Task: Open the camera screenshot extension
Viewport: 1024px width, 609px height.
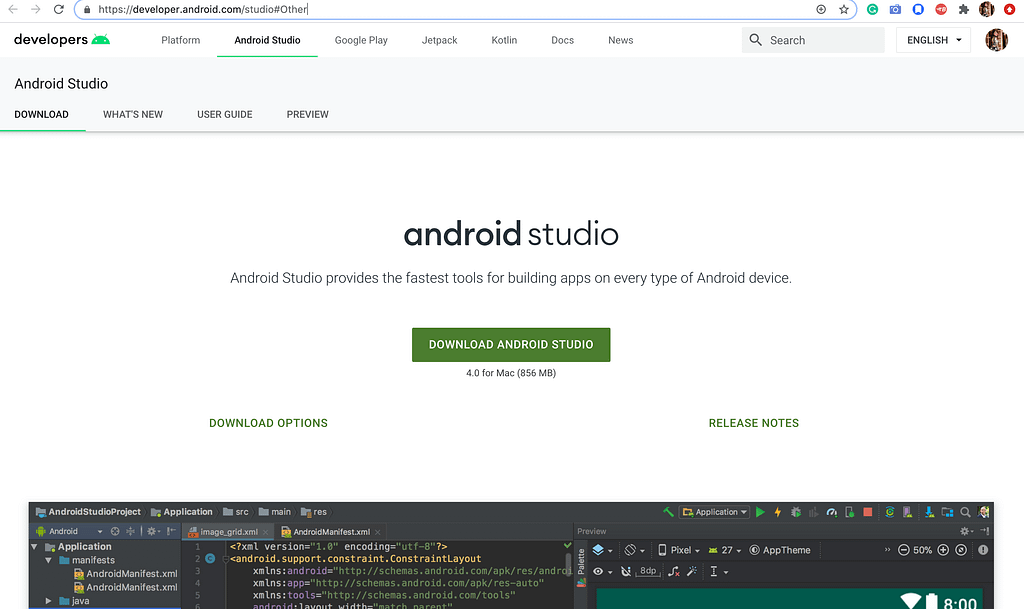Action: coord(895,9)
